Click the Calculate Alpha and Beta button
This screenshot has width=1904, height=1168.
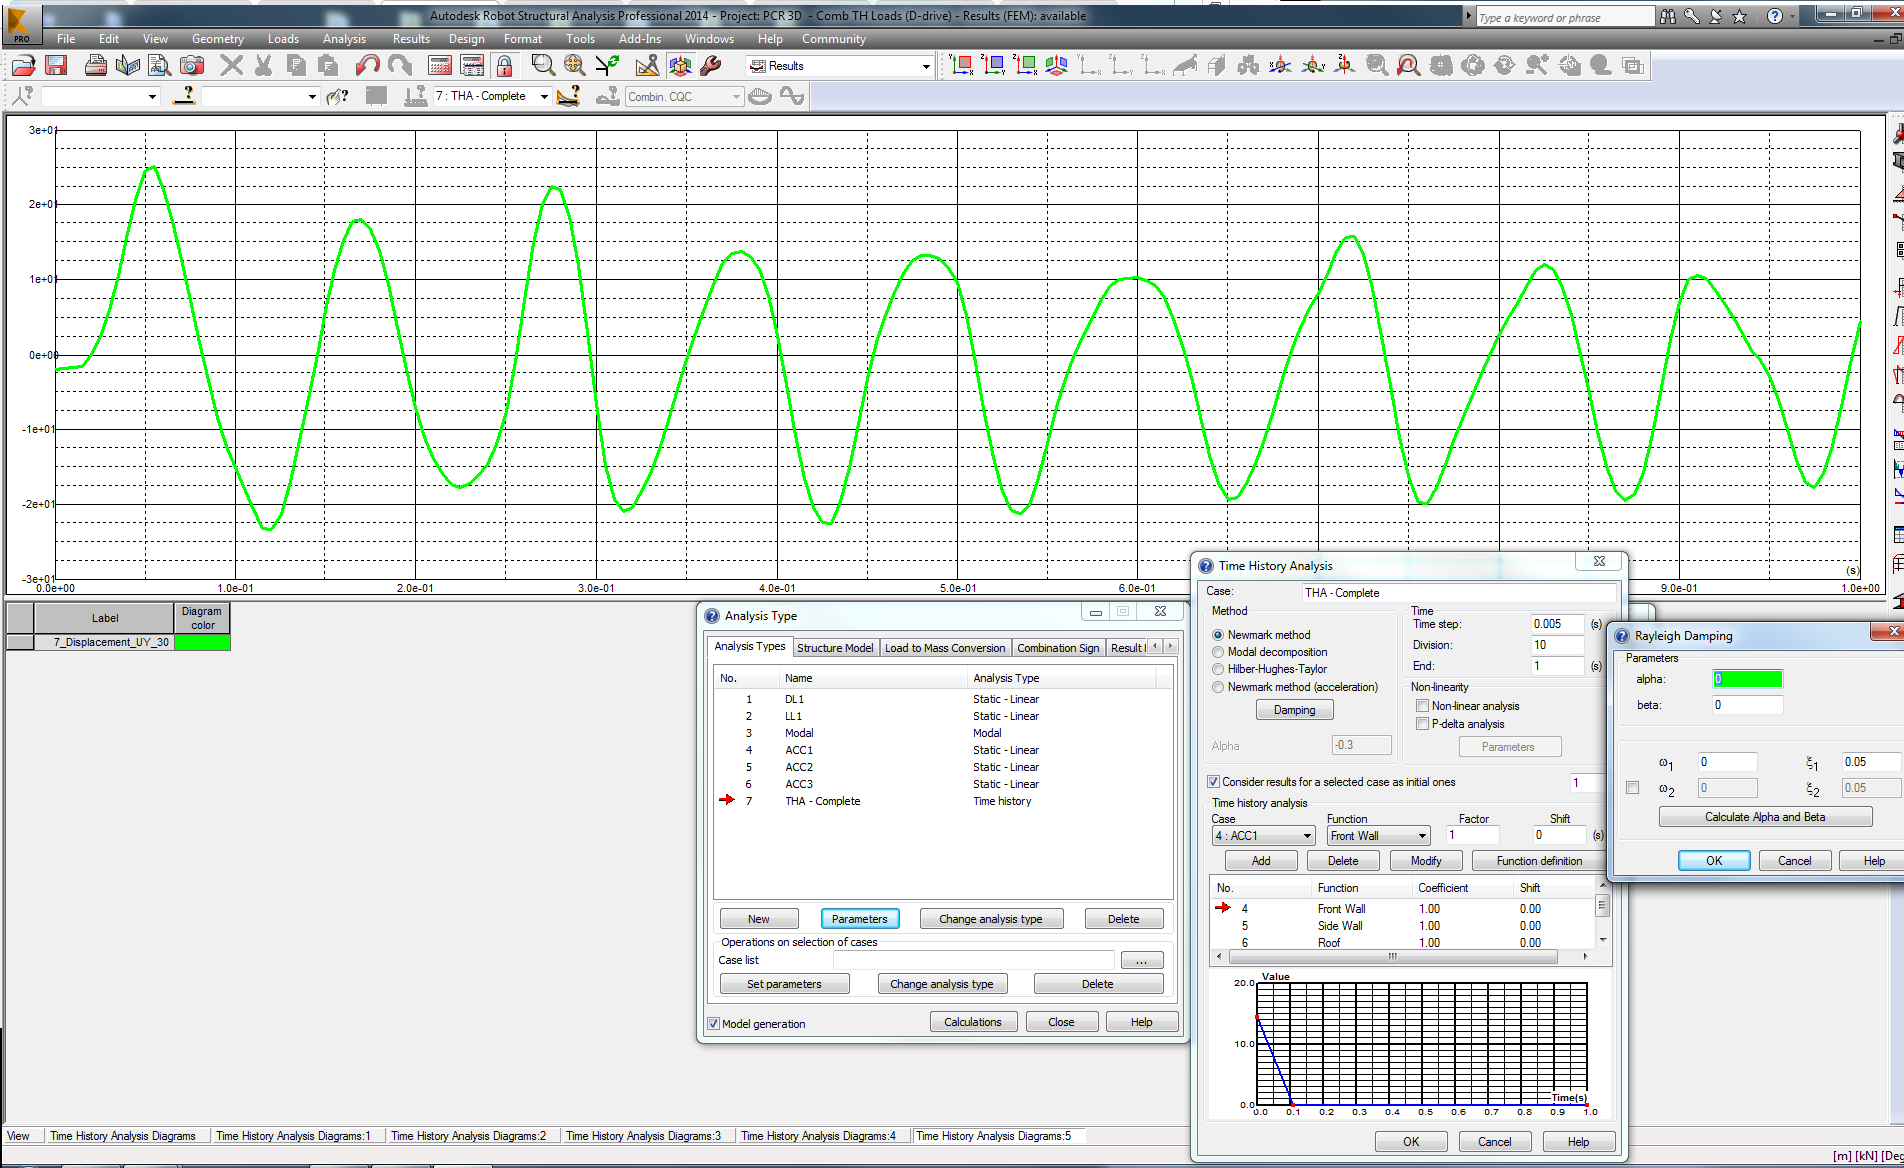click(x=1765, y=817)
